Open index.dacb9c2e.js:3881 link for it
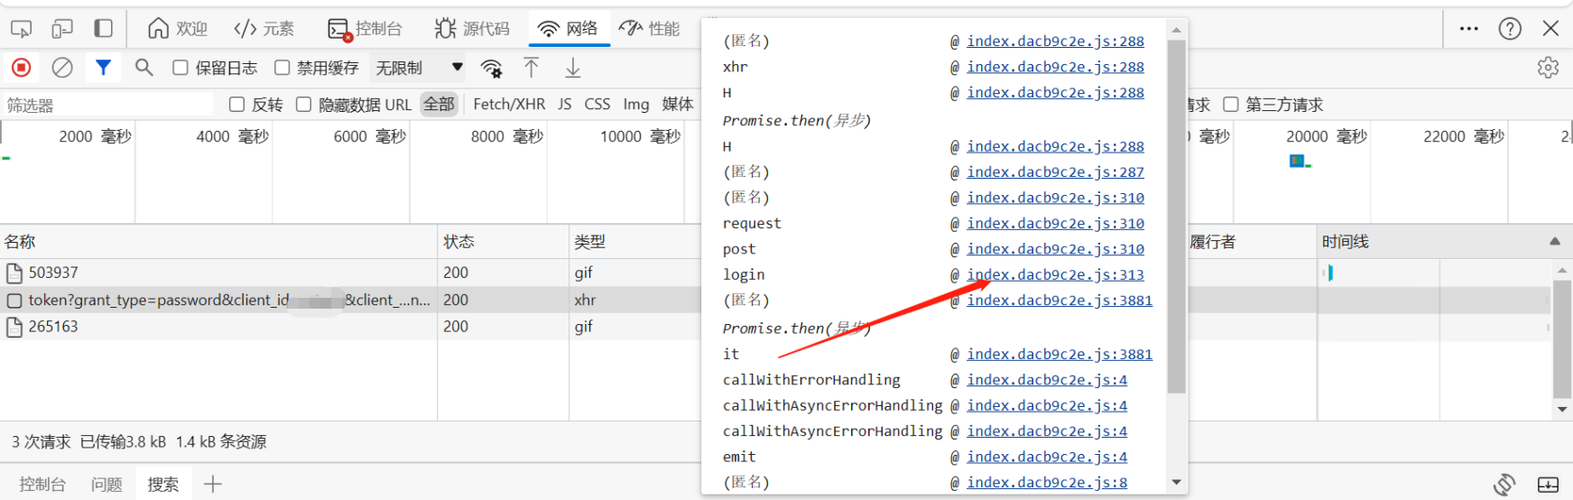The image size is (1573, 500). pyautogui.click(x=1059, y=354)
